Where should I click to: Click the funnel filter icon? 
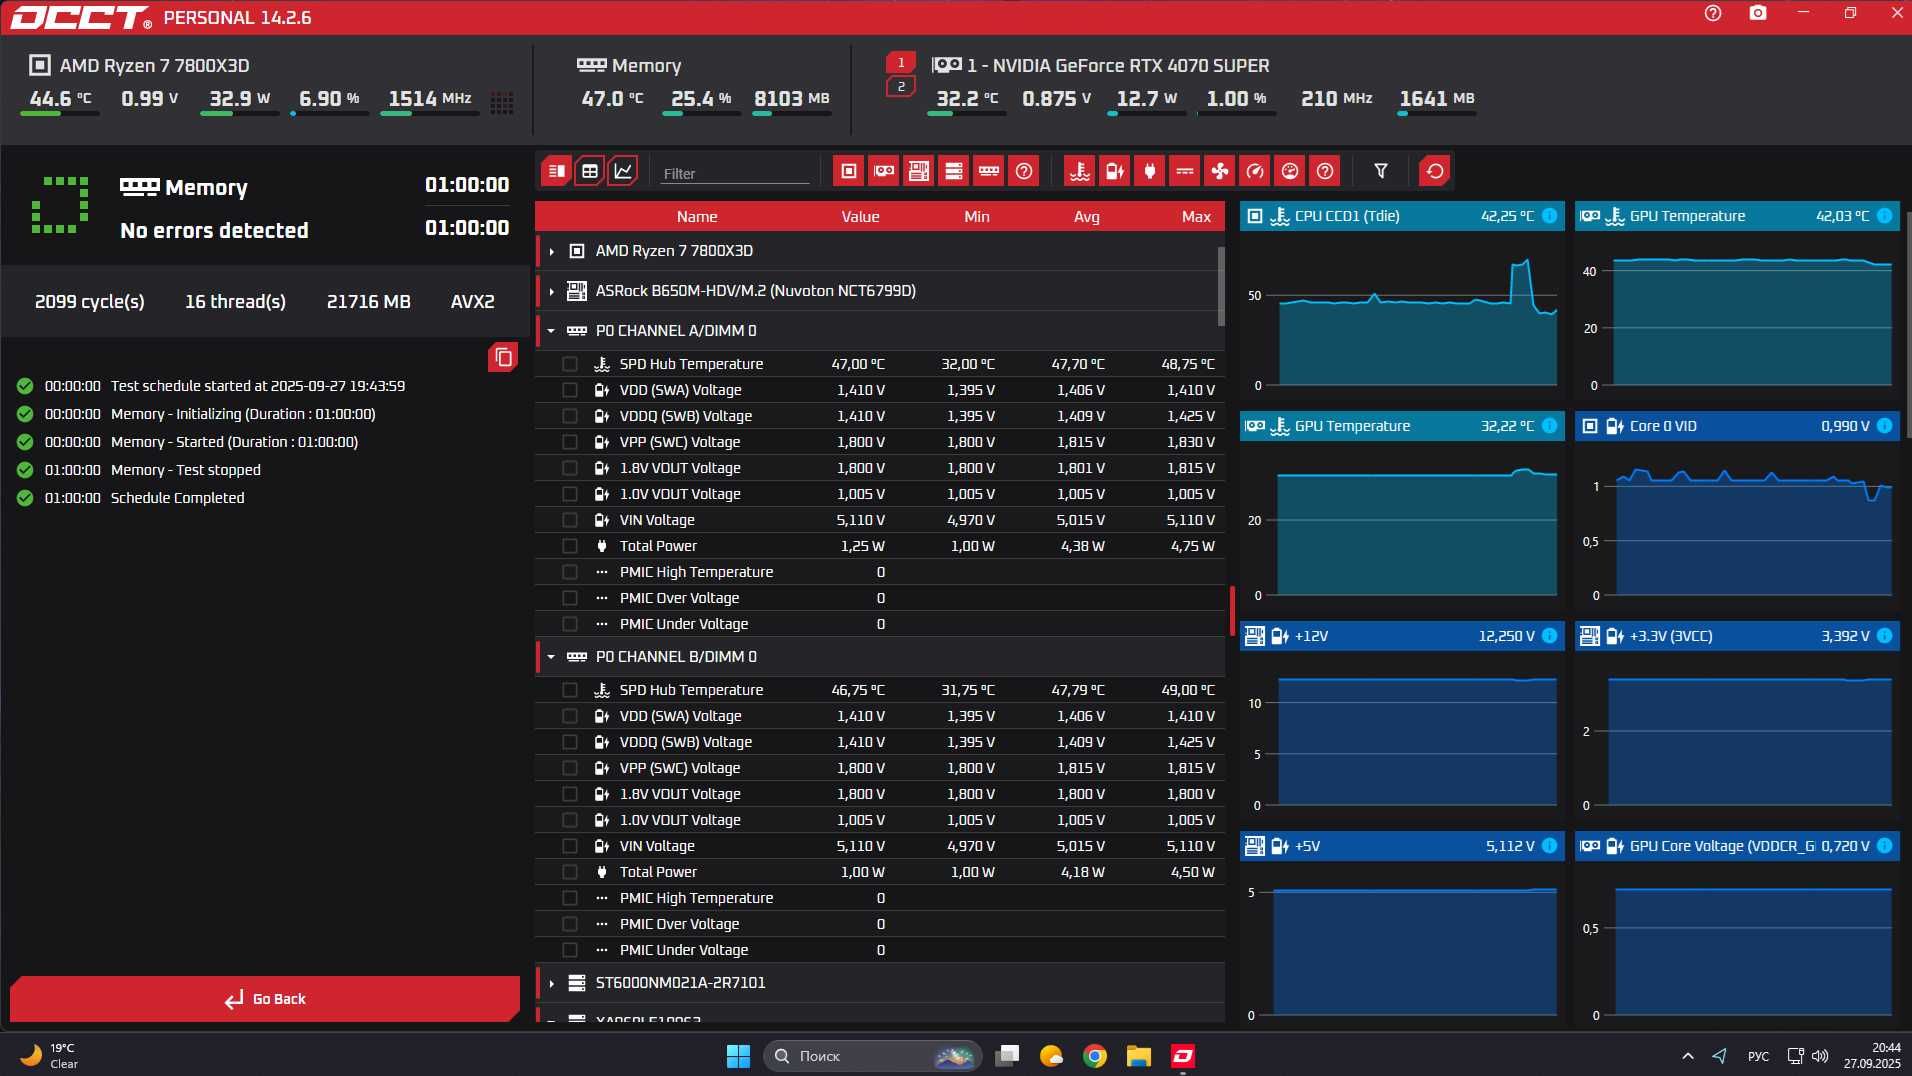(1381, 171)
